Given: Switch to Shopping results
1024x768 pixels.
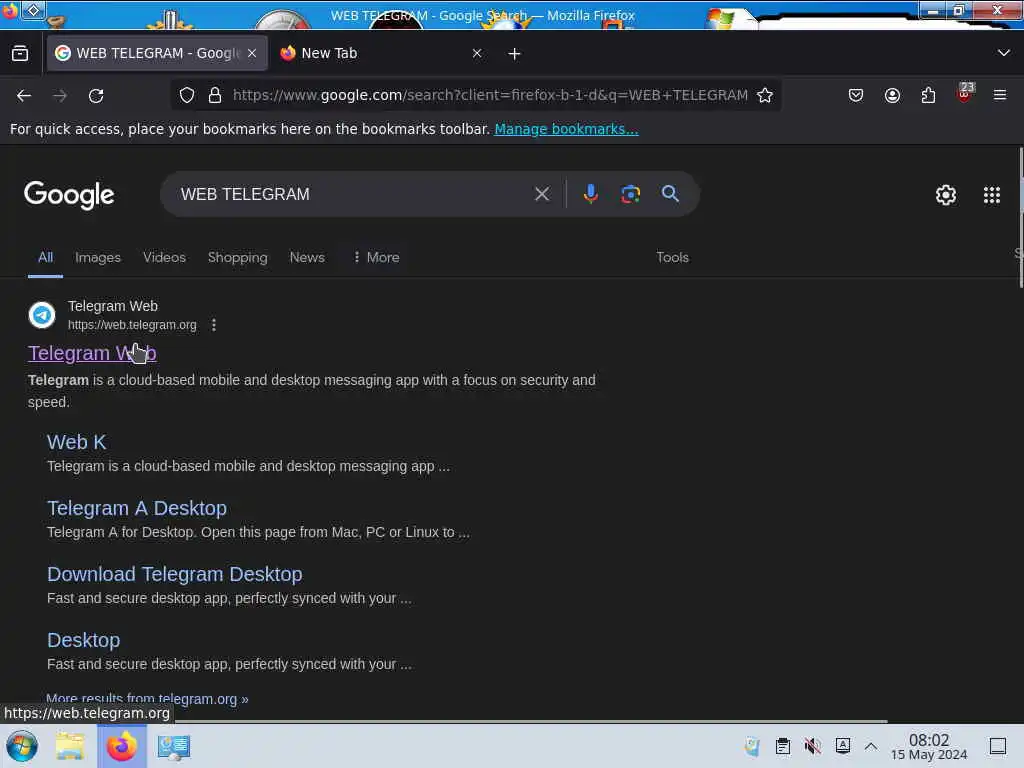Looking at the screenshot, I should (x=238, y=257).
